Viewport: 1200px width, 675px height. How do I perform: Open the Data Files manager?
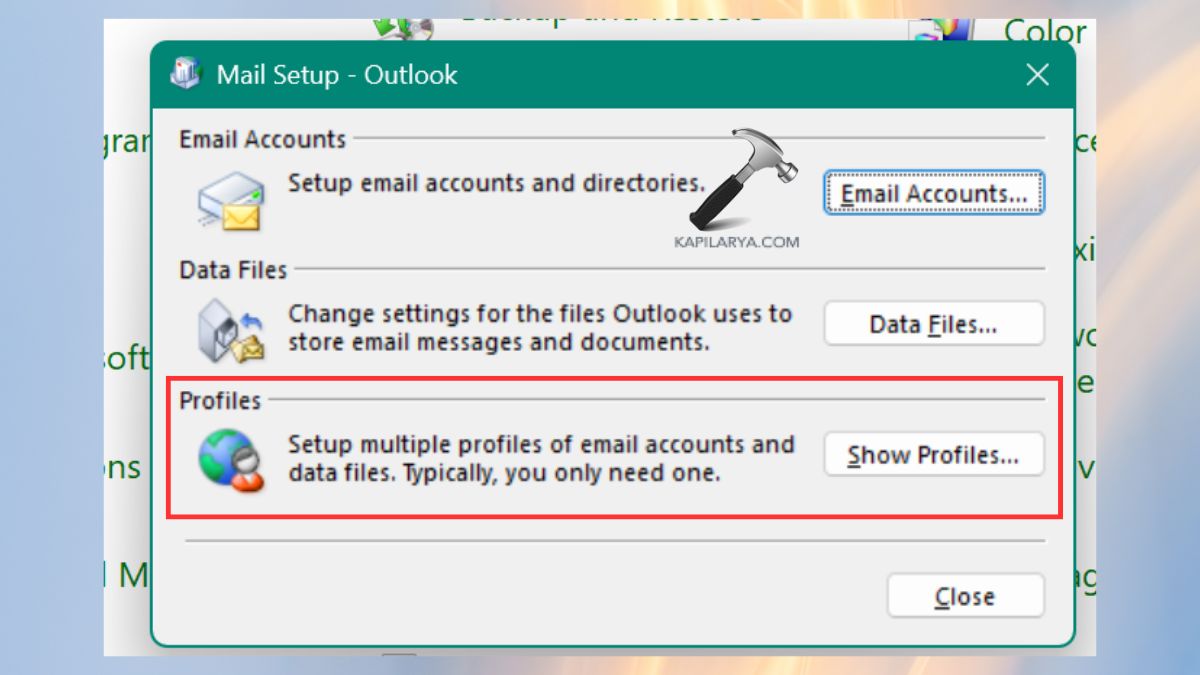click(933, 324)
